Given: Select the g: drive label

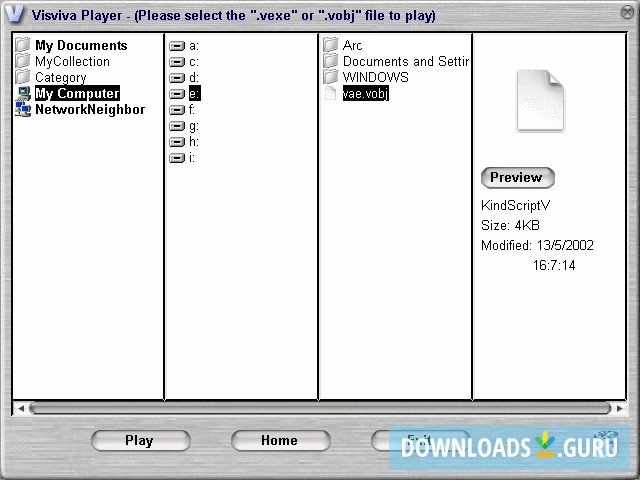Looking at the screenshot, I should [194, 126].
